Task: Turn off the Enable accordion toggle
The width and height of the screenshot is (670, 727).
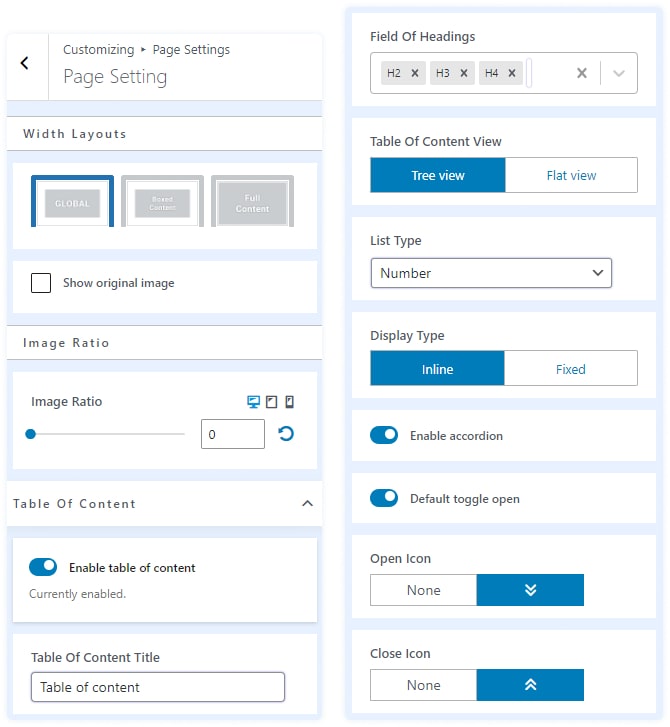Action: 384,435
